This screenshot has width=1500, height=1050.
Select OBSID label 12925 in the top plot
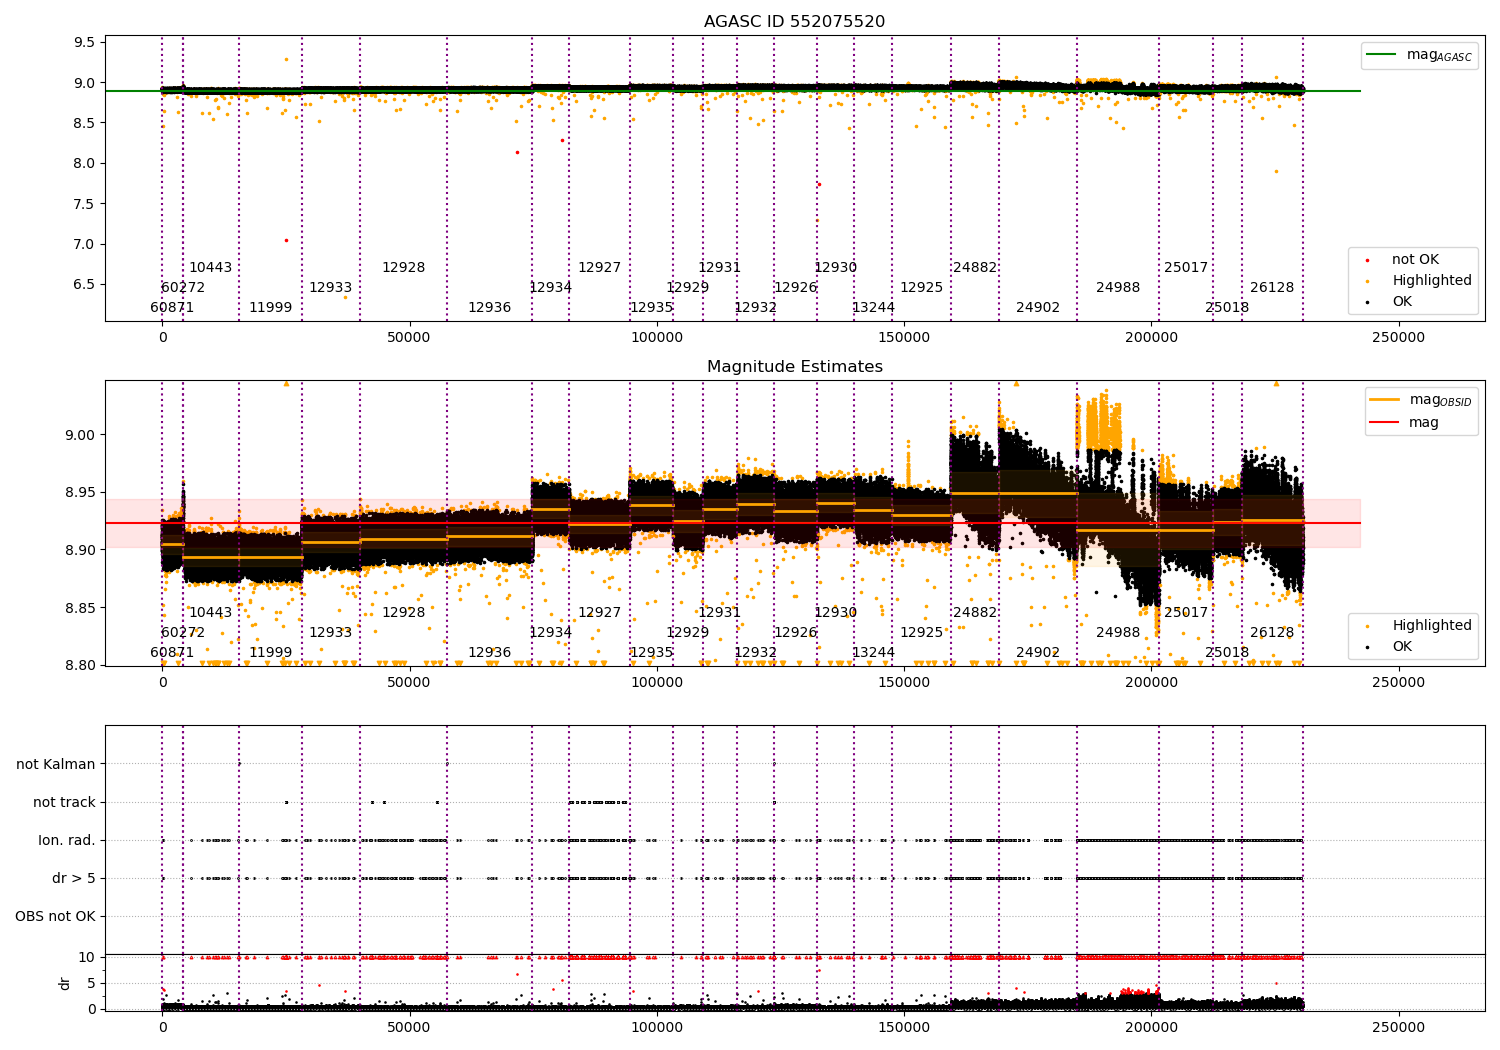(921, 288)
